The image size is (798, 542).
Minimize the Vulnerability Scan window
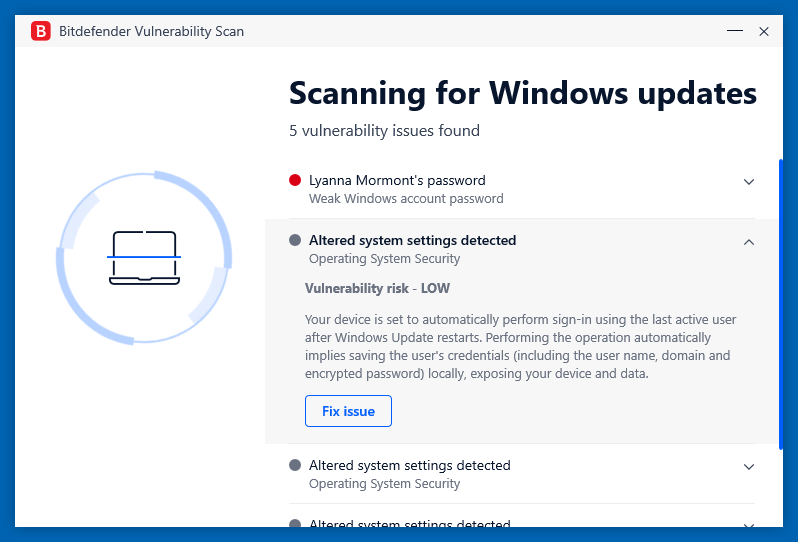[734, 31]
